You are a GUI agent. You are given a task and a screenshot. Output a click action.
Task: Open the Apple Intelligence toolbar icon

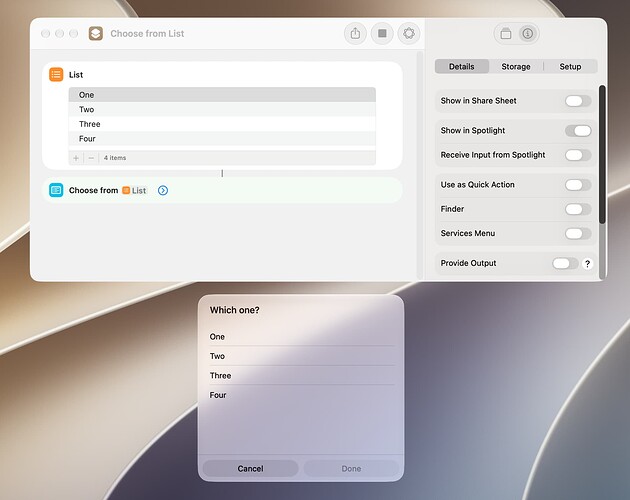[409, 33]
